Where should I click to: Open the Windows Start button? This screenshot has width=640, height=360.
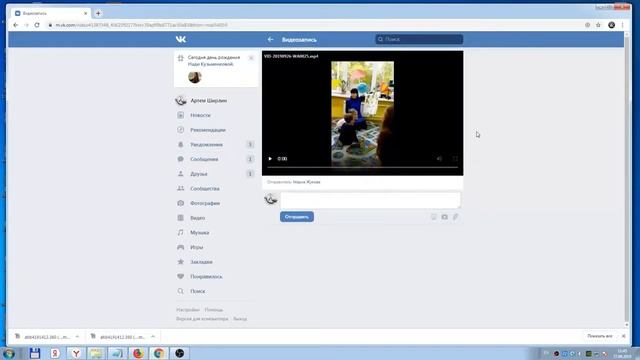click(9, 353)
